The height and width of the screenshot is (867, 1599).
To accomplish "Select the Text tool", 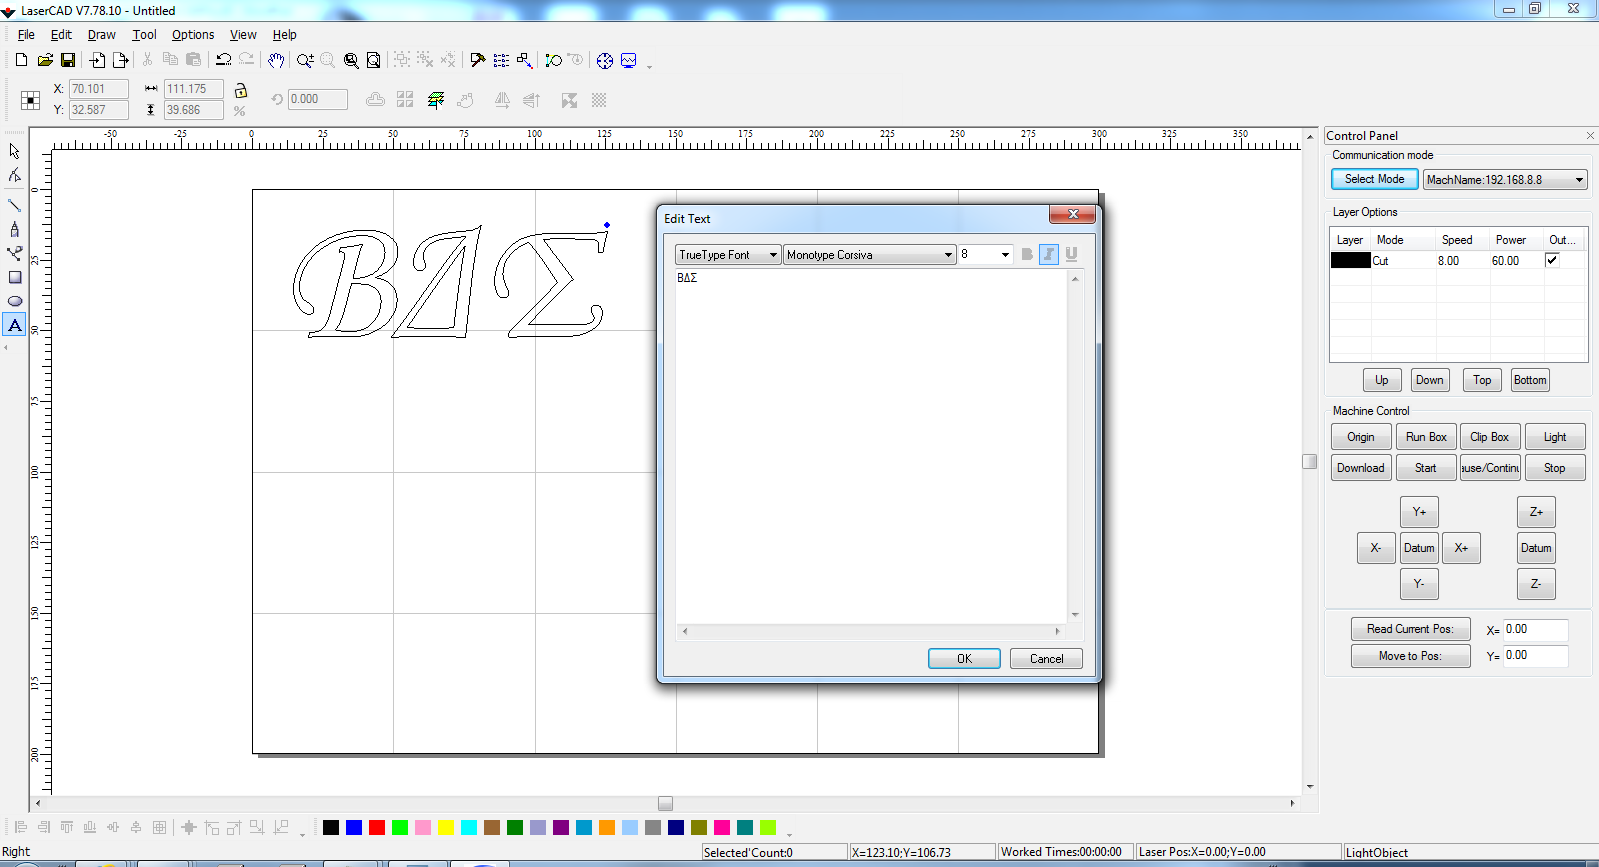I will [x=14, y=325].
